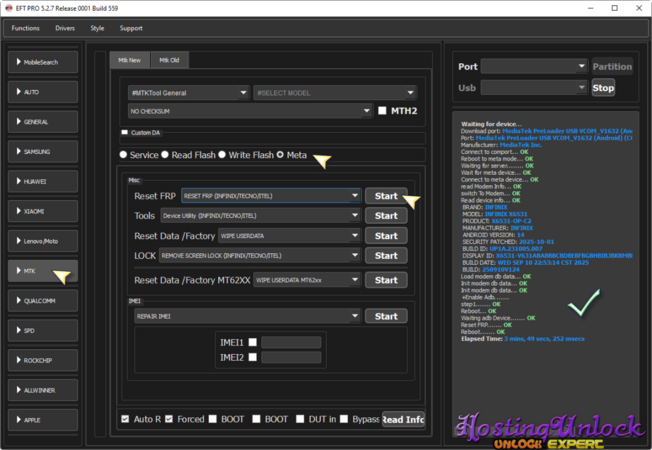Click Start next to Reset FRP
Viewport: 652px width, 450px height.
[385, 196]
